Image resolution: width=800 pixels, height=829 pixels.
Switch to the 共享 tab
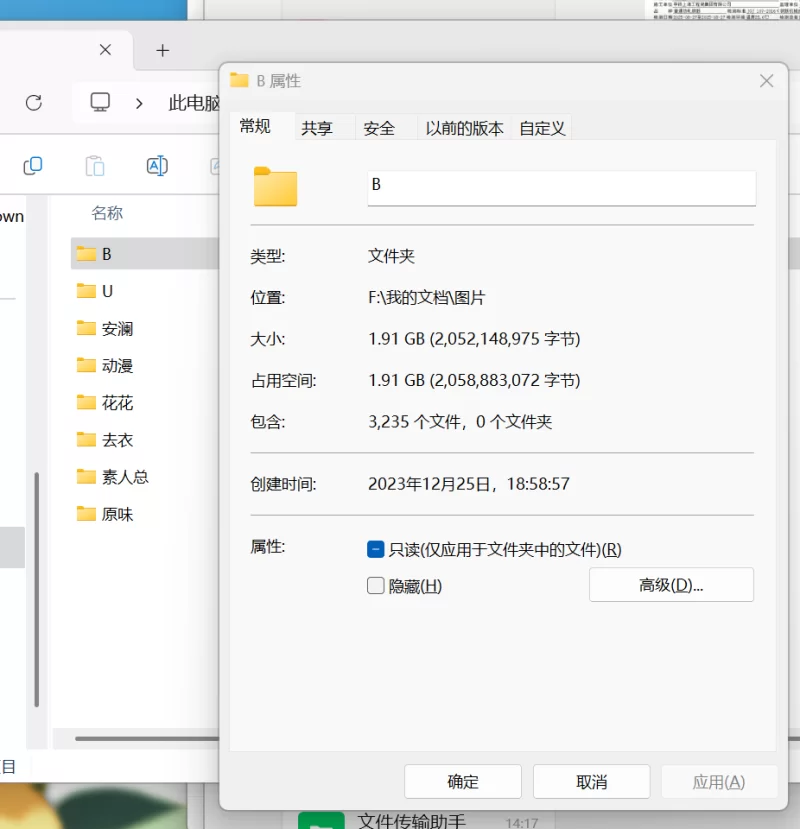(317, 128)
